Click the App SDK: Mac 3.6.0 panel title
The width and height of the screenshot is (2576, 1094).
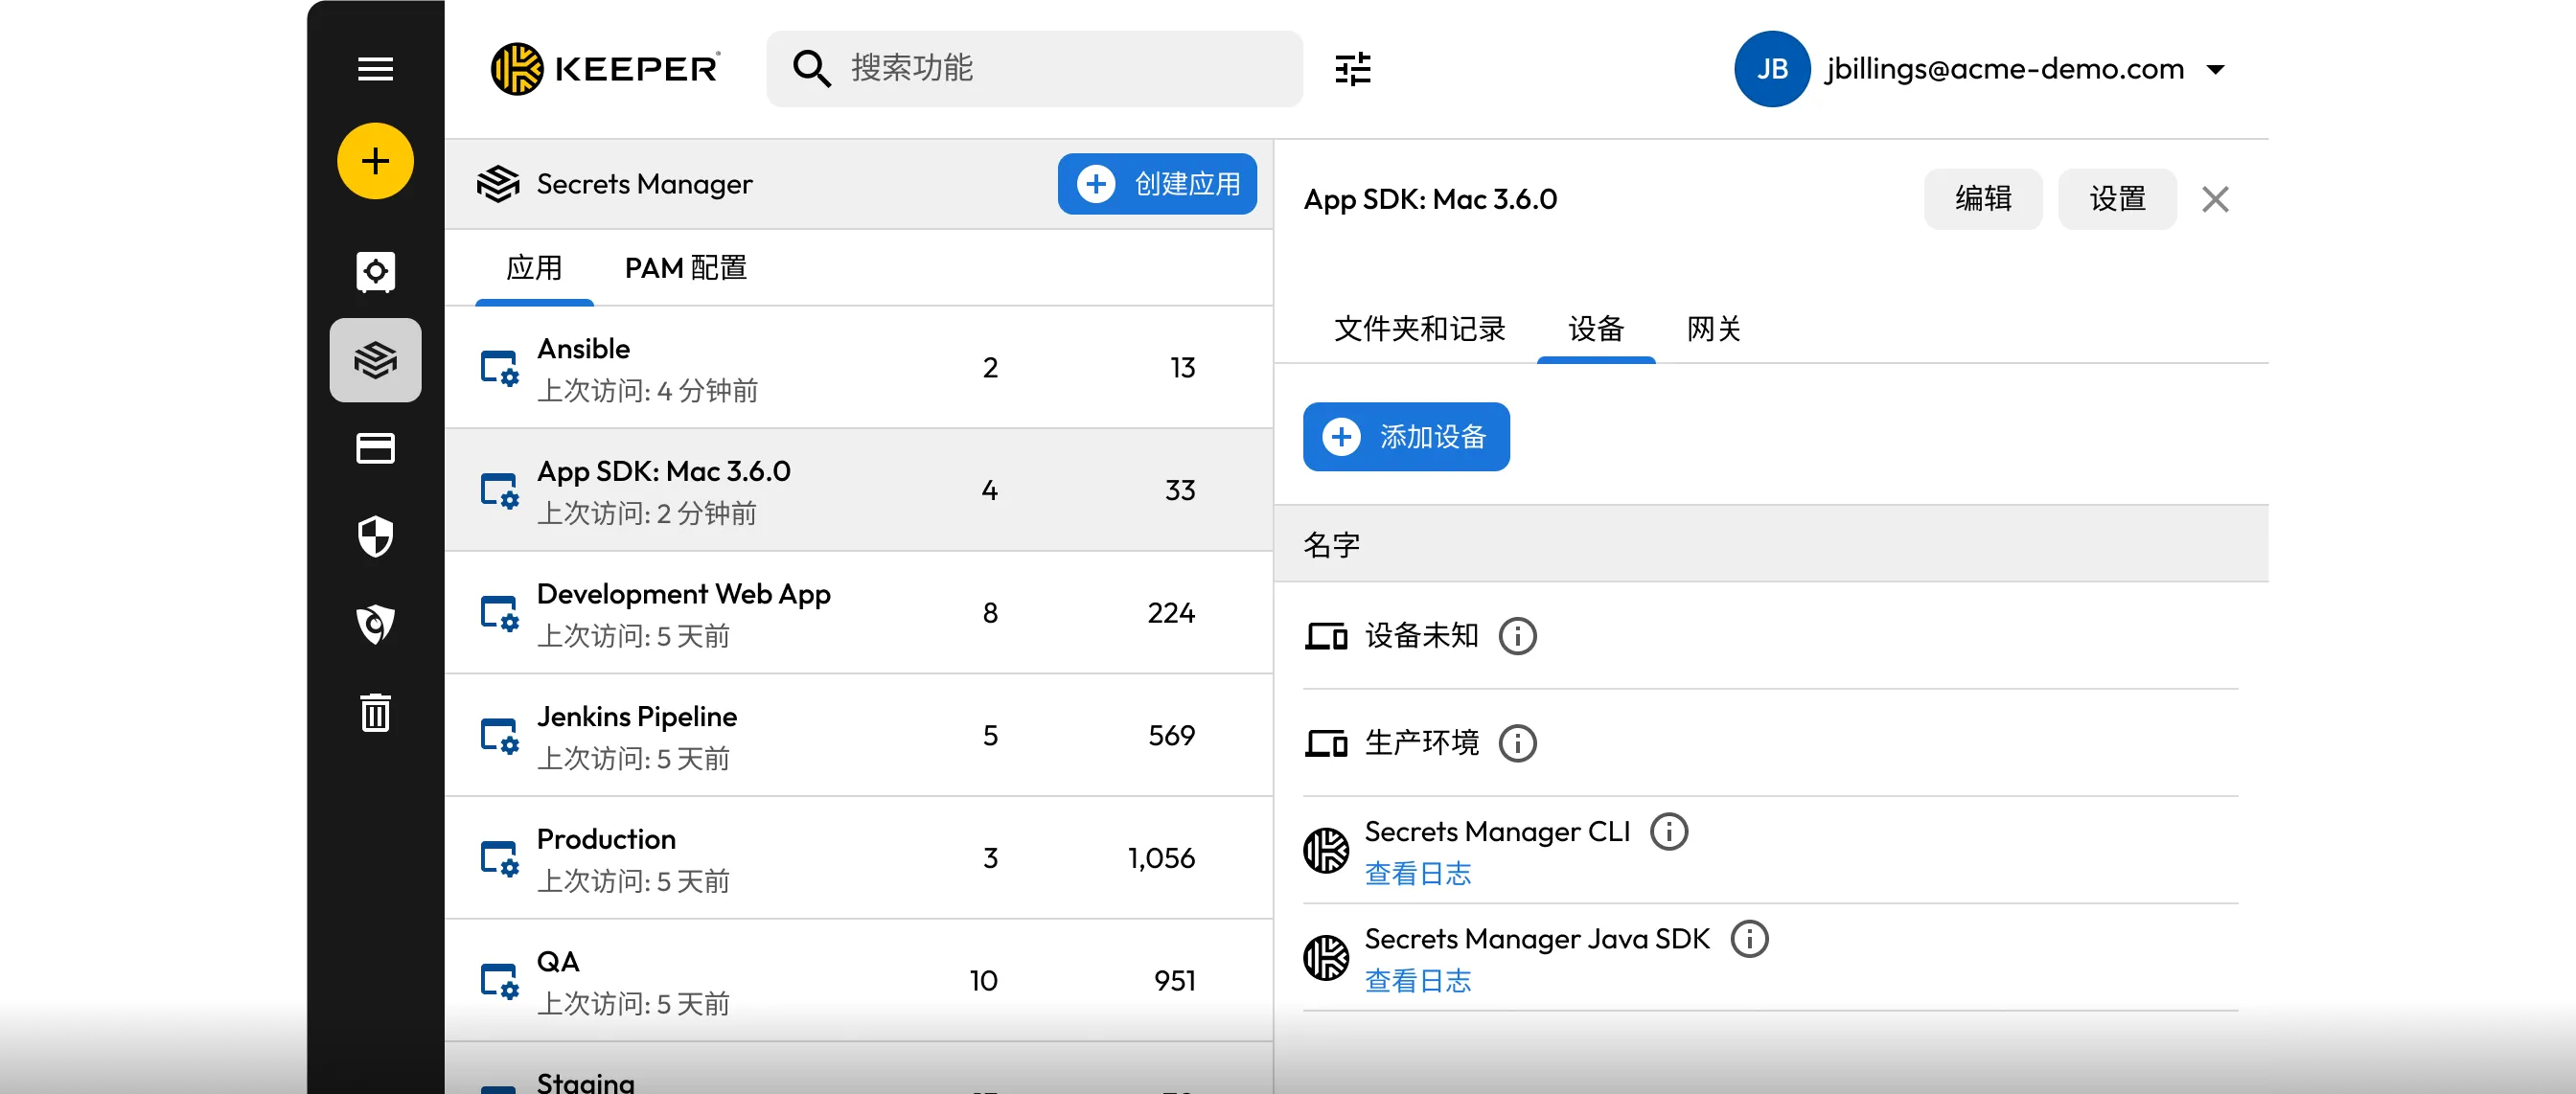click(x=1430, y=199)
